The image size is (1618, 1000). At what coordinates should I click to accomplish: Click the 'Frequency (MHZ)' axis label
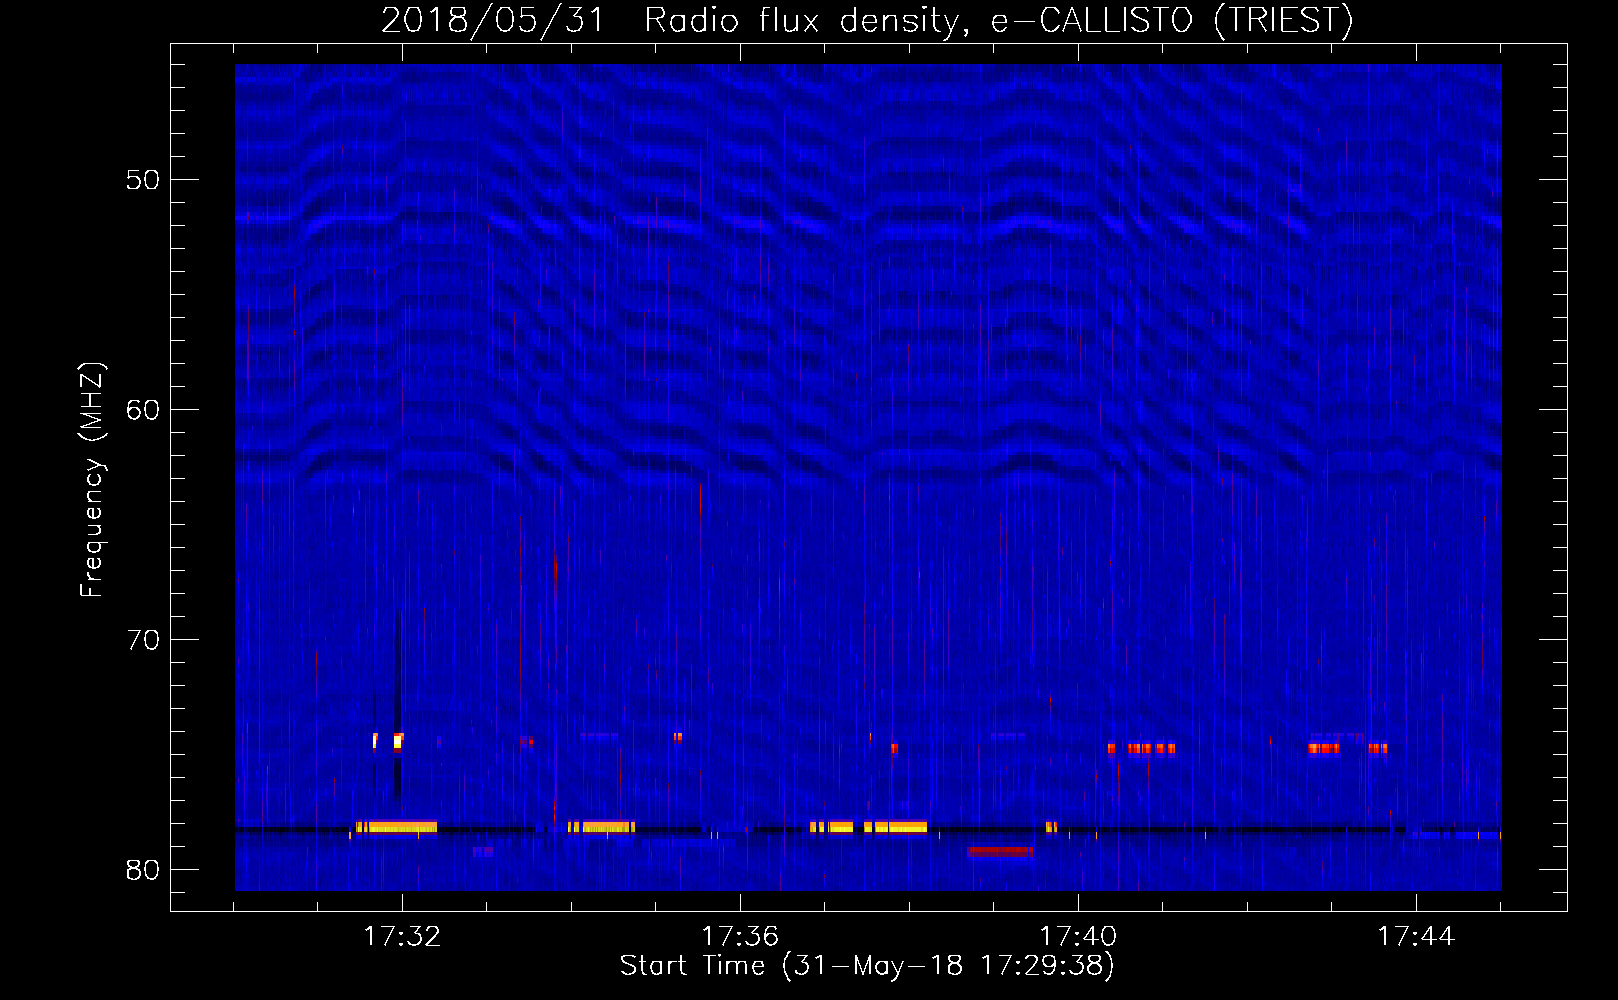click(91, 480)
